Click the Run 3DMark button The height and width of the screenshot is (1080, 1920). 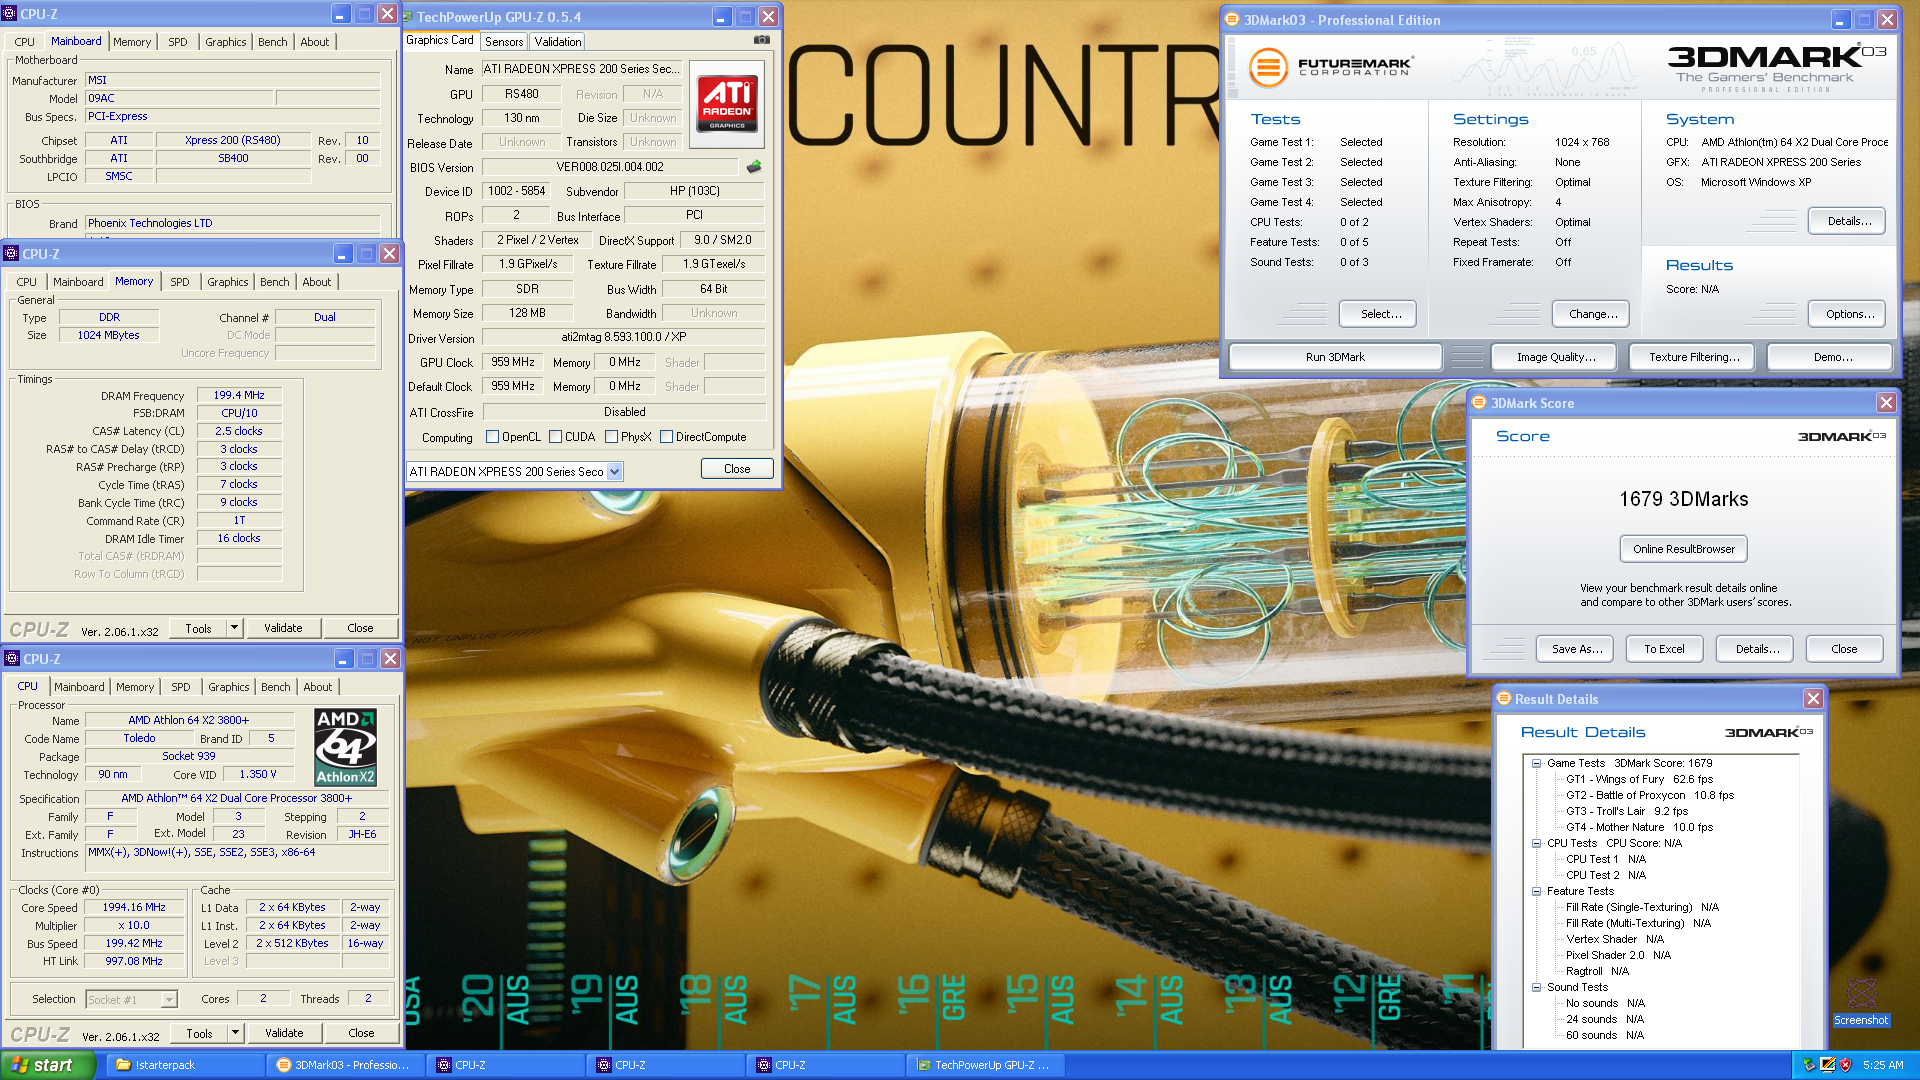pos(1335,357)
